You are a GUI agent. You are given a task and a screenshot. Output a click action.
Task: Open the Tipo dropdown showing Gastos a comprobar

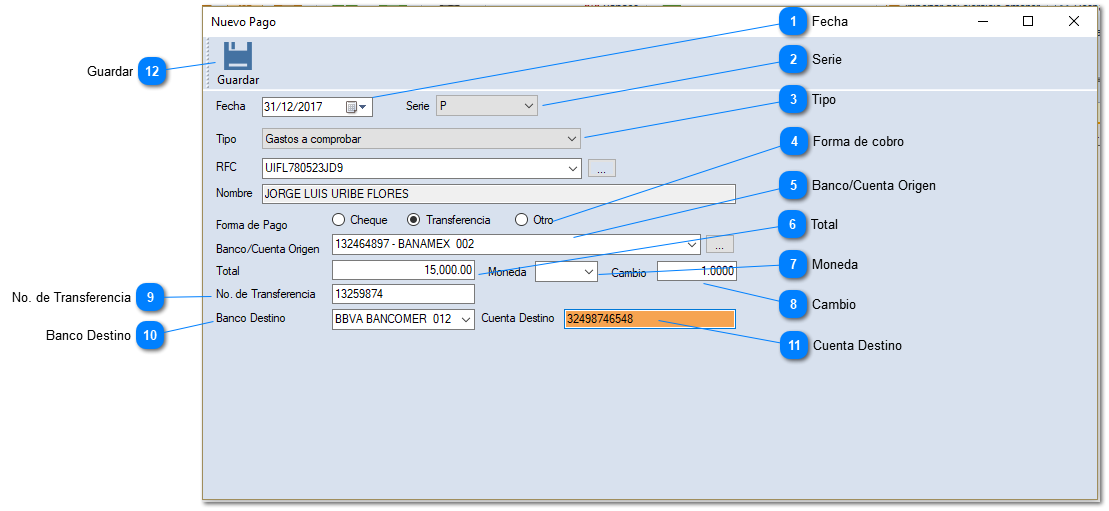point(572,139)
